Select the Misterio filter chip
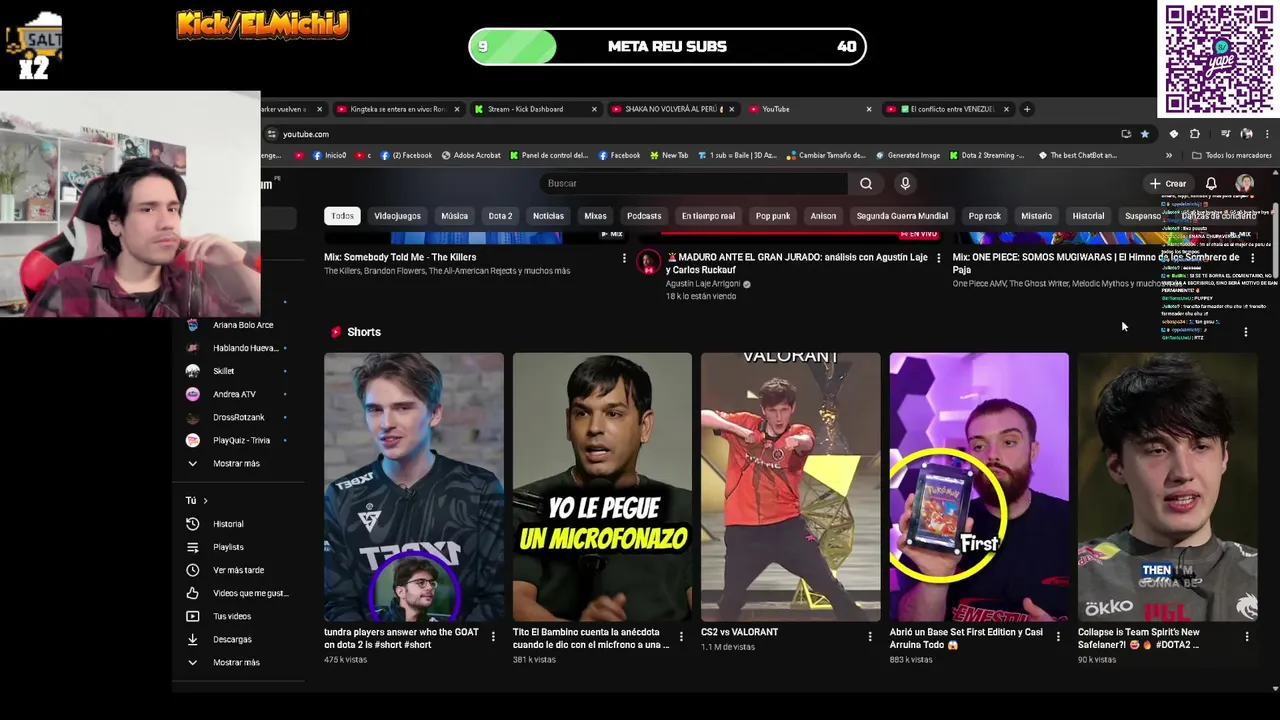This screenshot has width=1280, height=720. 1036,216
